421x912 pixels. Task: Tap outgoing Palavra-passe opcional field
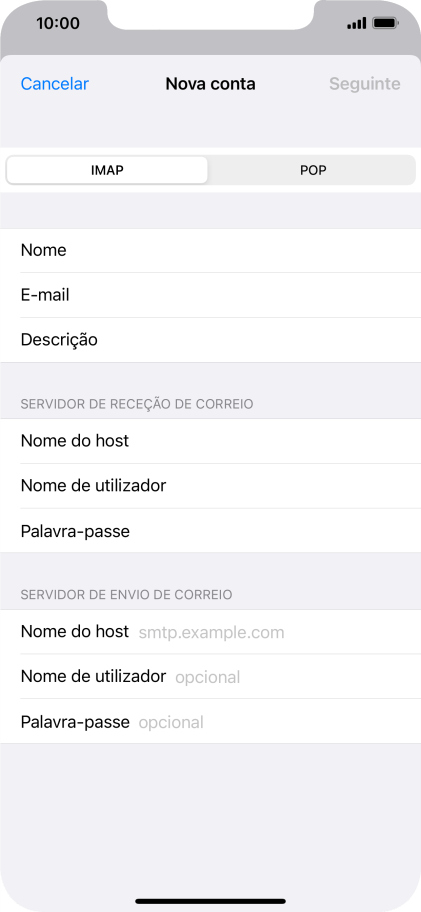[x=210, y=722]
